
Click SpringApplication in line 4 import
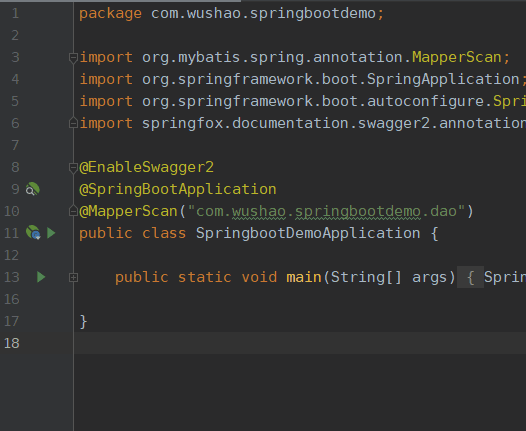click(443, 79)
